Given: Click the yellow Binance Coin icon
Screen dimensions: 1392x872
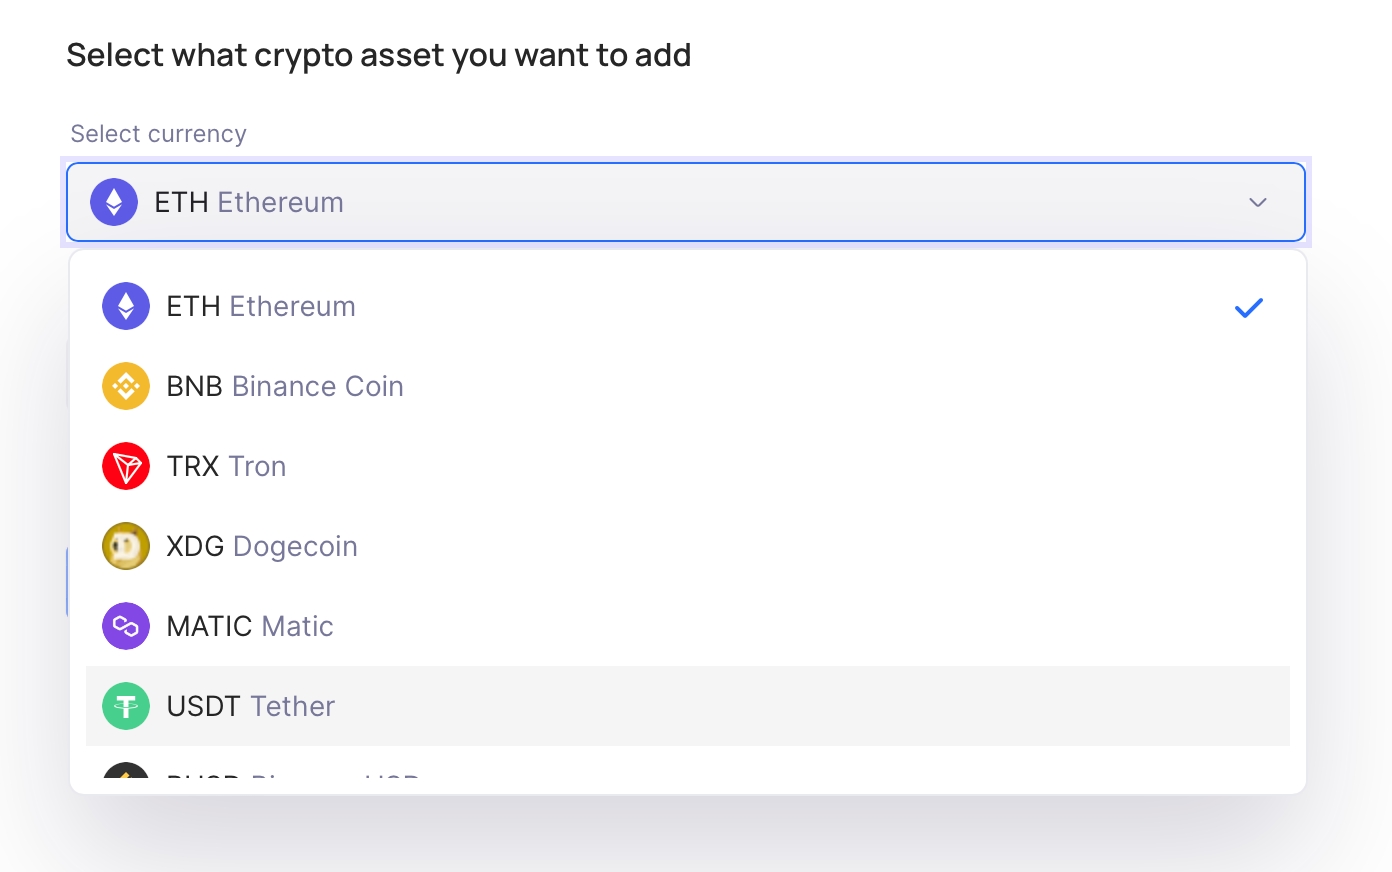Looking at the screenshot, I should pos(126,386).
